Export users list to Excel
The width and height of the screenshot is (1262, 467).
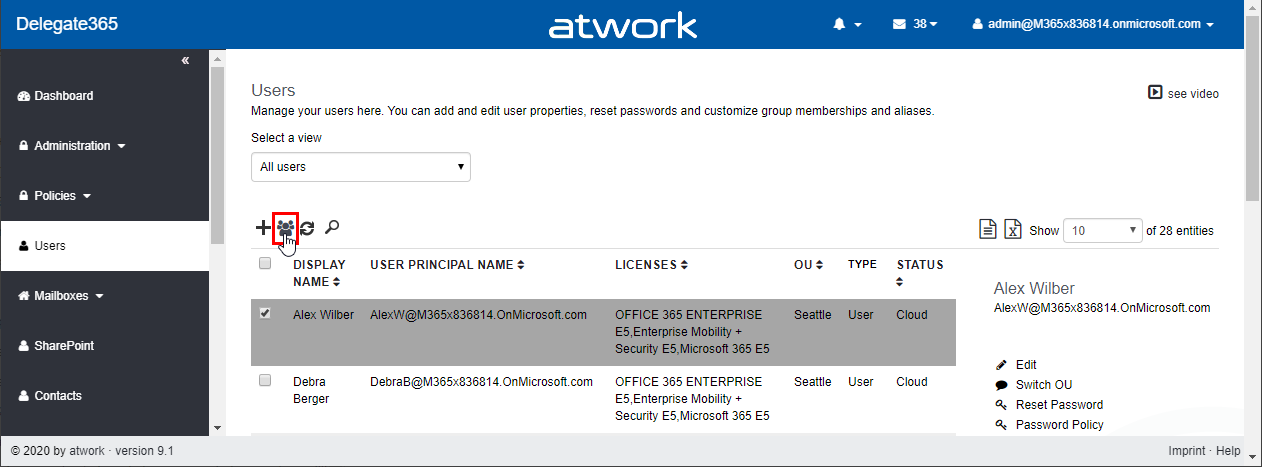(1013, 229)
